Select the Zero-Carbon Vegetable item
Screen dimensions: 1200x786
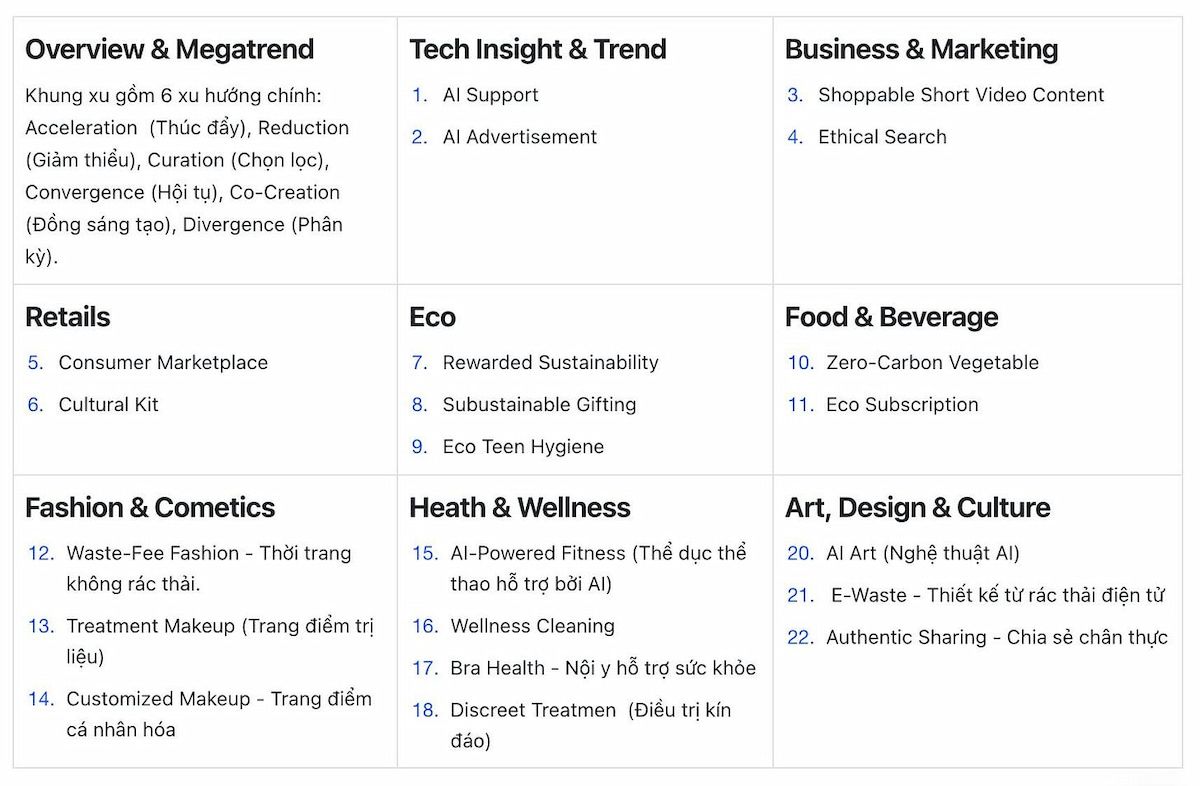(x=932, y=363)
